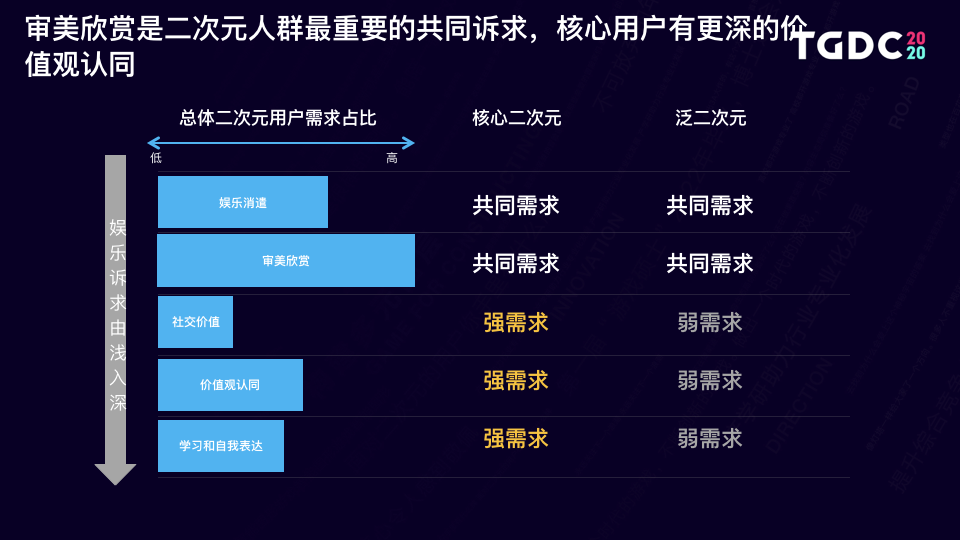Click the TGDC 2020 logo
Image resolution: width=960 pixels, height=540 pixels.
click(860, 45)
